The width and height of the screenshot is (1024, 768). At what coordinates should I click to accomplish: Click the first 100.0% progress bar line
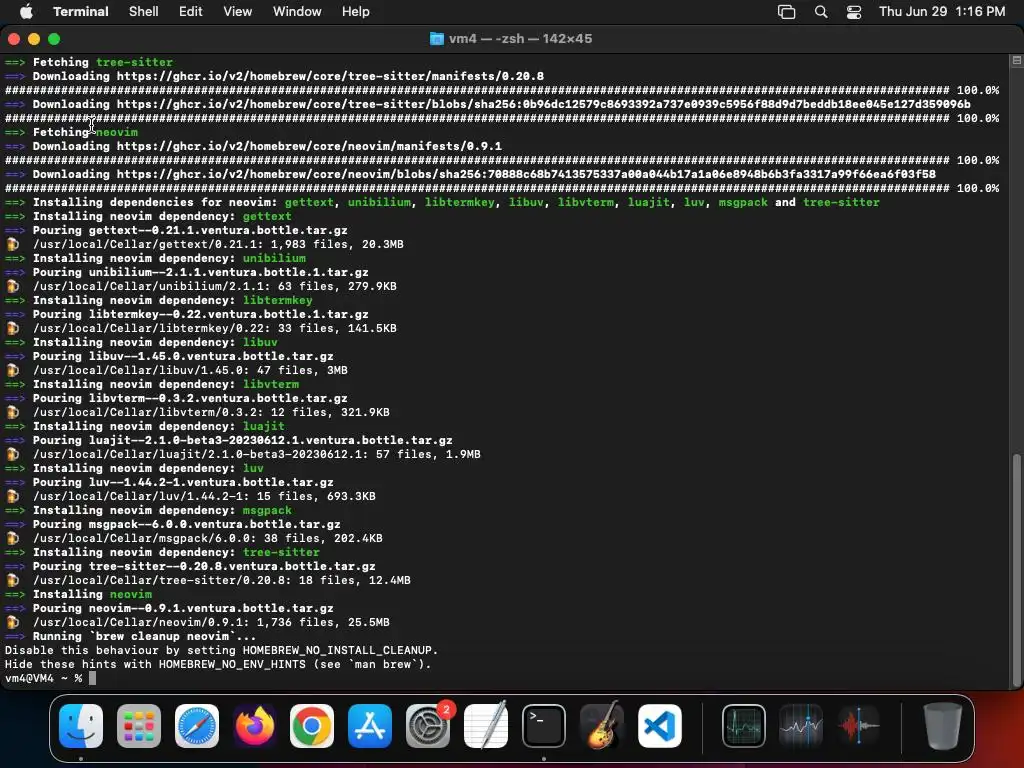click(x=502, y=90)
